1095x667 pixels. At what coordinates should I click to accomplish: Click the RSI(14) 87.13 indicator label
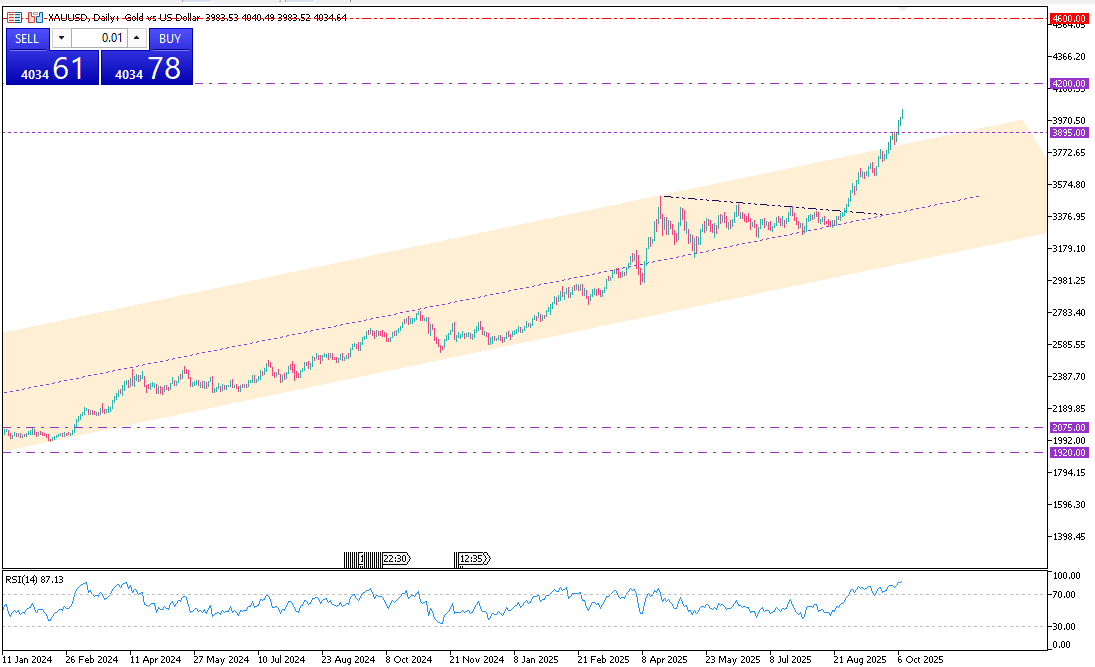(34, 579)
